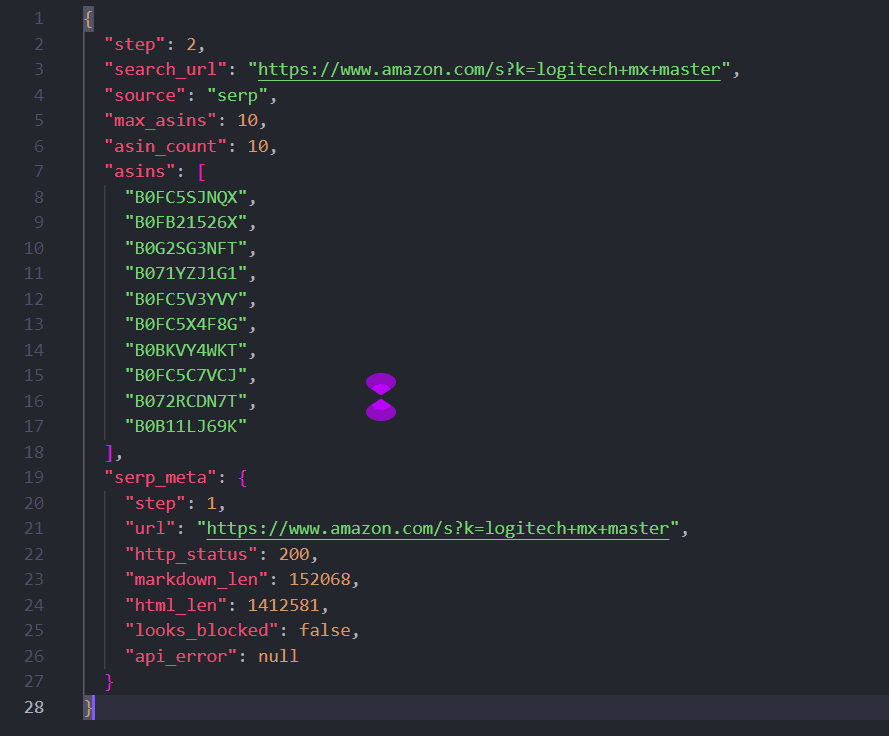Viewport: 889px width, 736px height.
Task: Select the asin_count value 10 on line 6
Action: pos(258,146)
